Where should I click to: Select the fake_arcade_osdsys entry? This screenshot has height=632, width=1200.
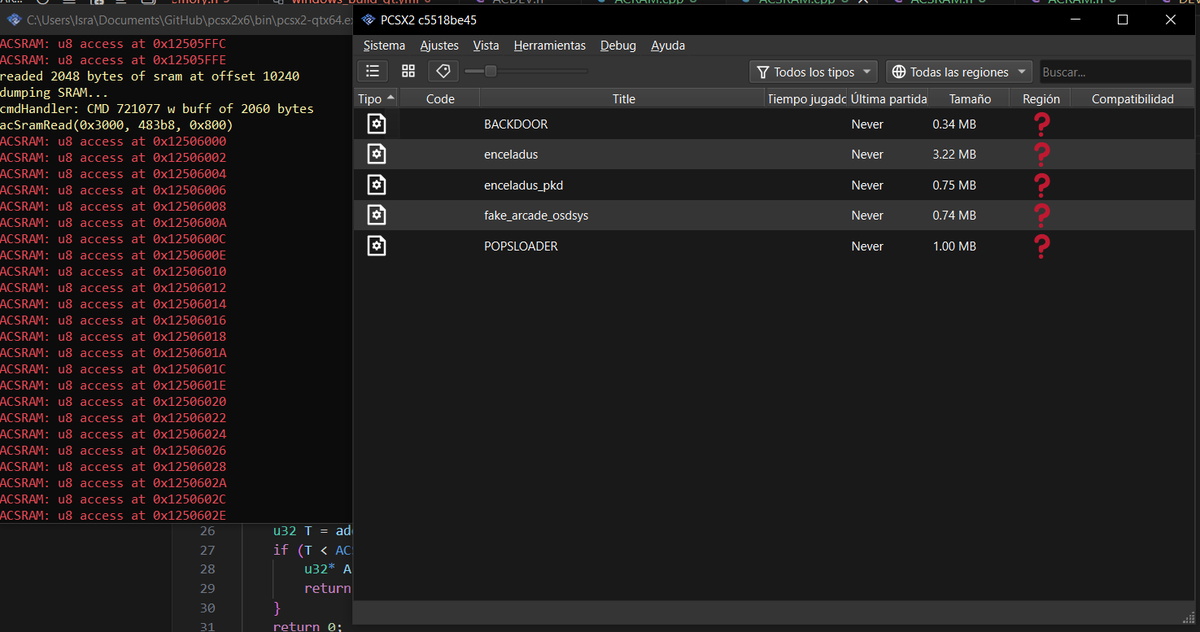click(775, 215)
